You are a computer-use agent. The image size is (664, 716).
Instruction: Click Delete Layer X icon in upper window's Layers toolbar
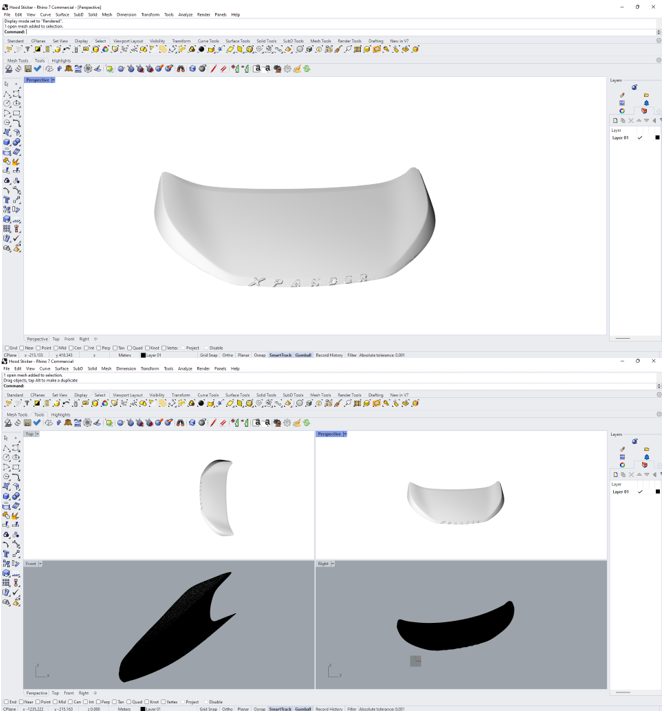coord(631,121)
